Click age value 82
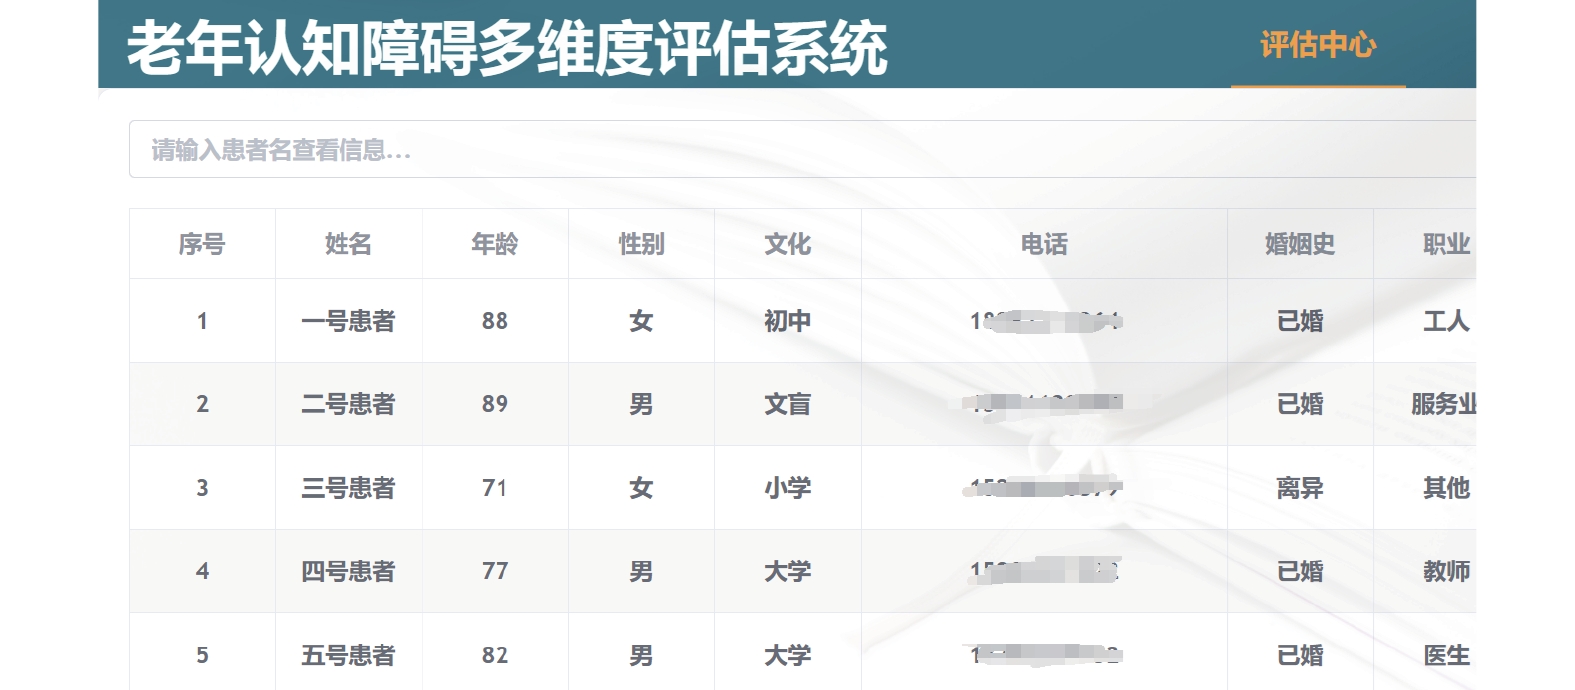Screen dimensions: 1575x690 (x=495, y=655)
